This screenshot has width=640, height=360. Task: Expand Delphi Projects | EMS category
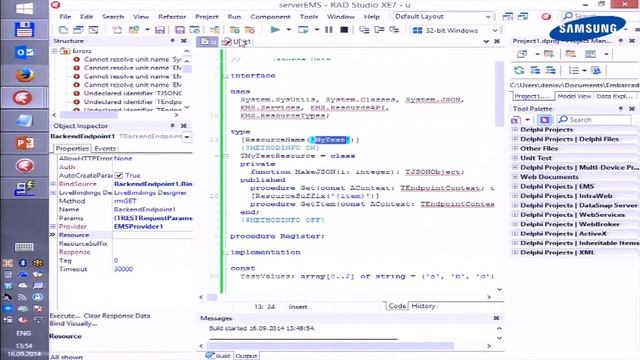pos(515,186)
